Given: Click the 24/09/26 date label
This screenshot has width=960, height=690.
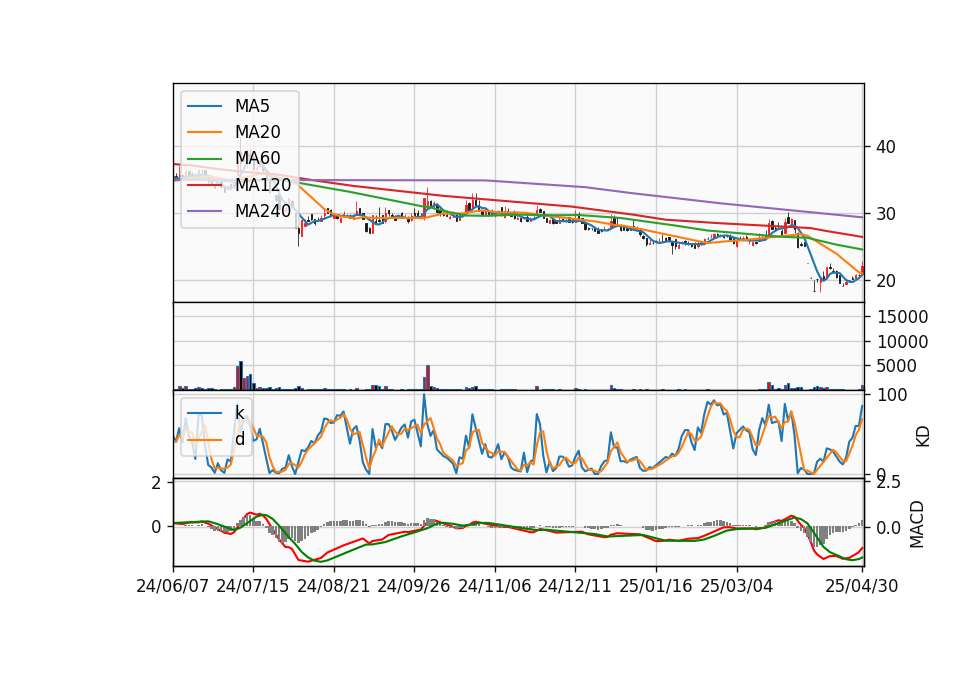Looking at the screenshot, I should pyautogui.click(x=413, y=586).
